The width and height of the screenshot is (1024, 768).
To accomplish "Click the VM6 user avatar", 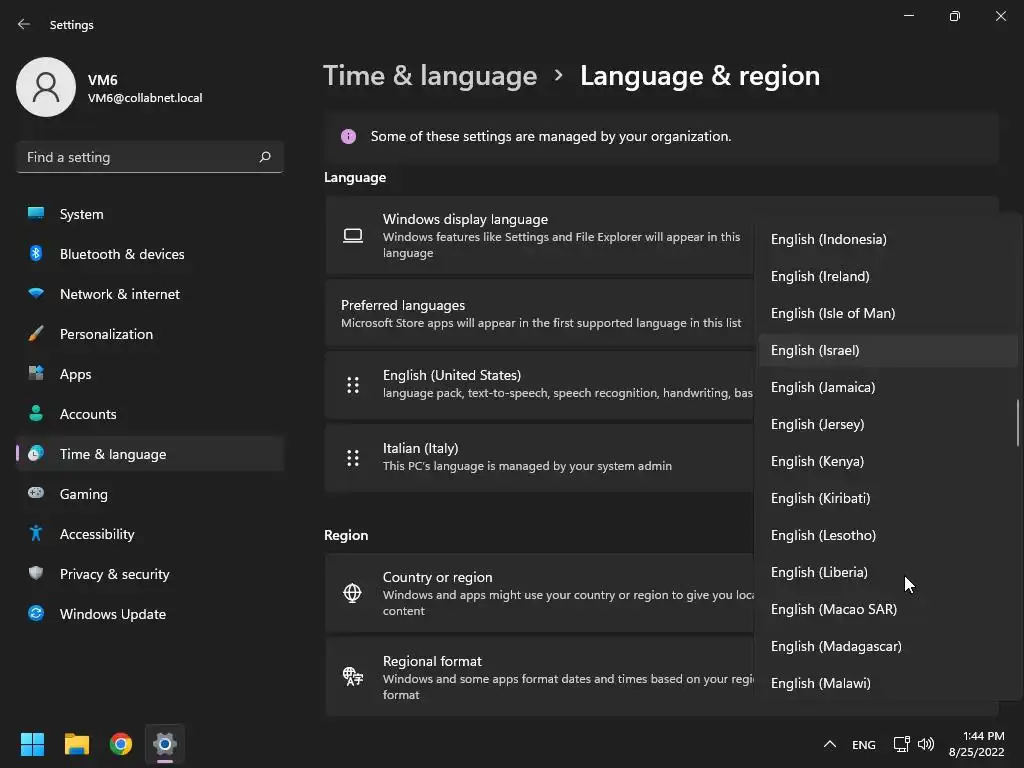I will (46, 87).
